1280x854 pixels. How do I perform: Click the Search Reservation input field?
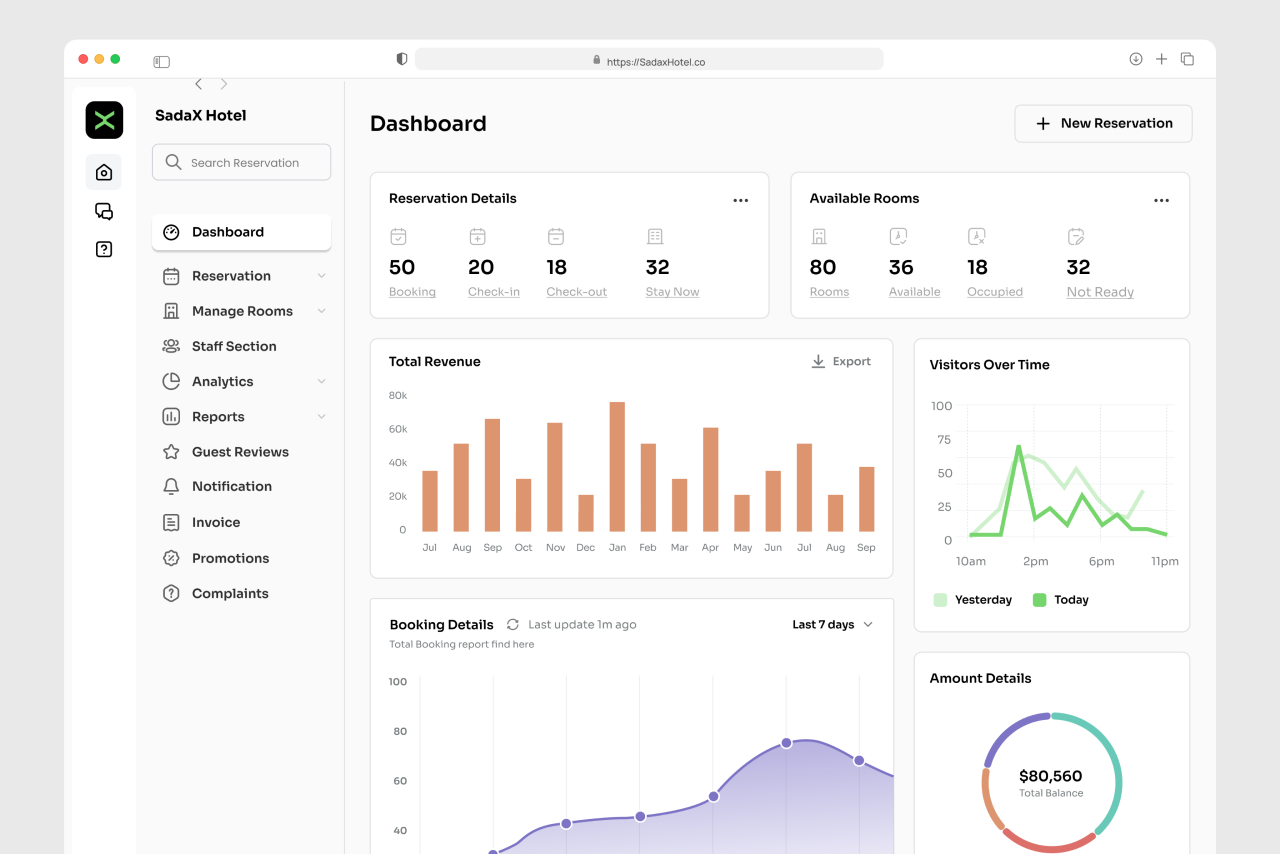coord(242,162)
